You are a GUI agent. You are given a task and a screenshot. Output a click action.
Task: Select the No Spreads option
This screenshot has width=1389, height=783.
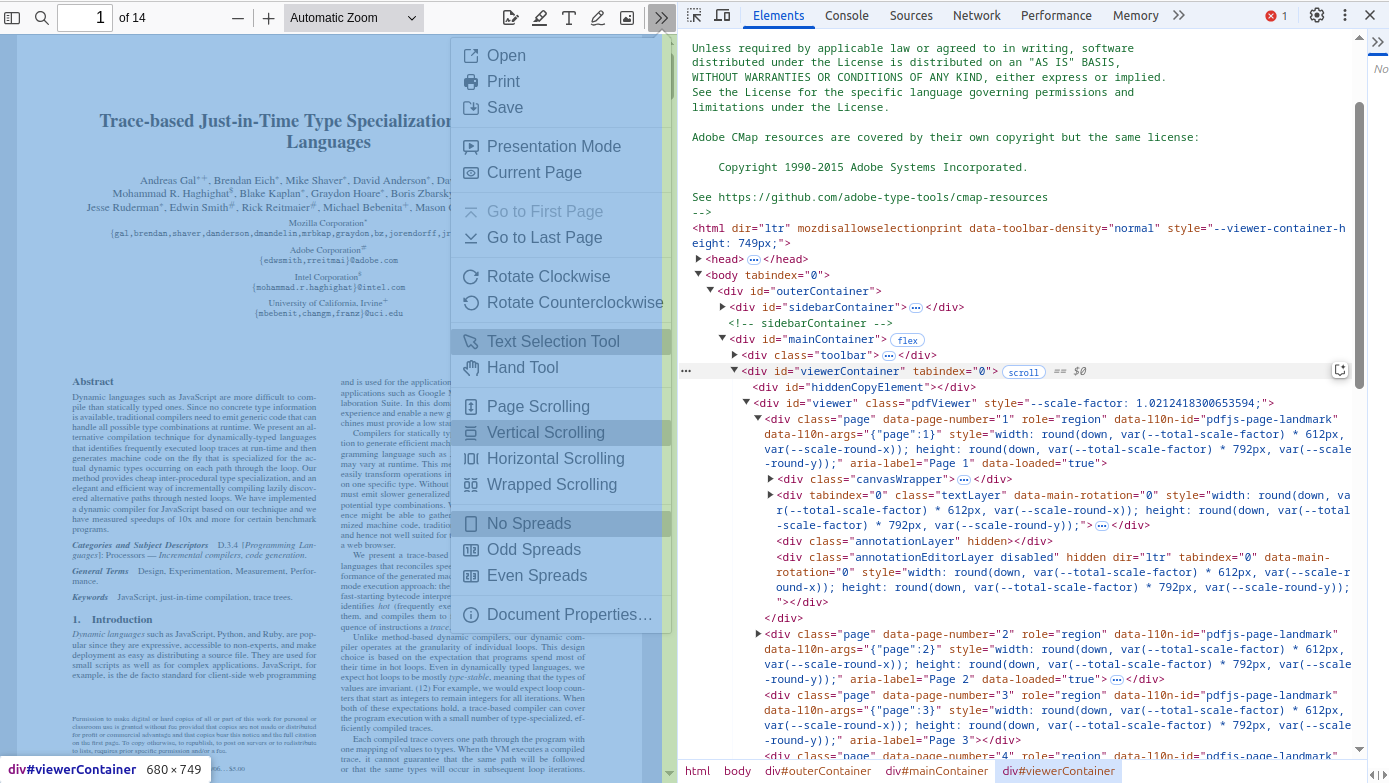tap(561, 523)
